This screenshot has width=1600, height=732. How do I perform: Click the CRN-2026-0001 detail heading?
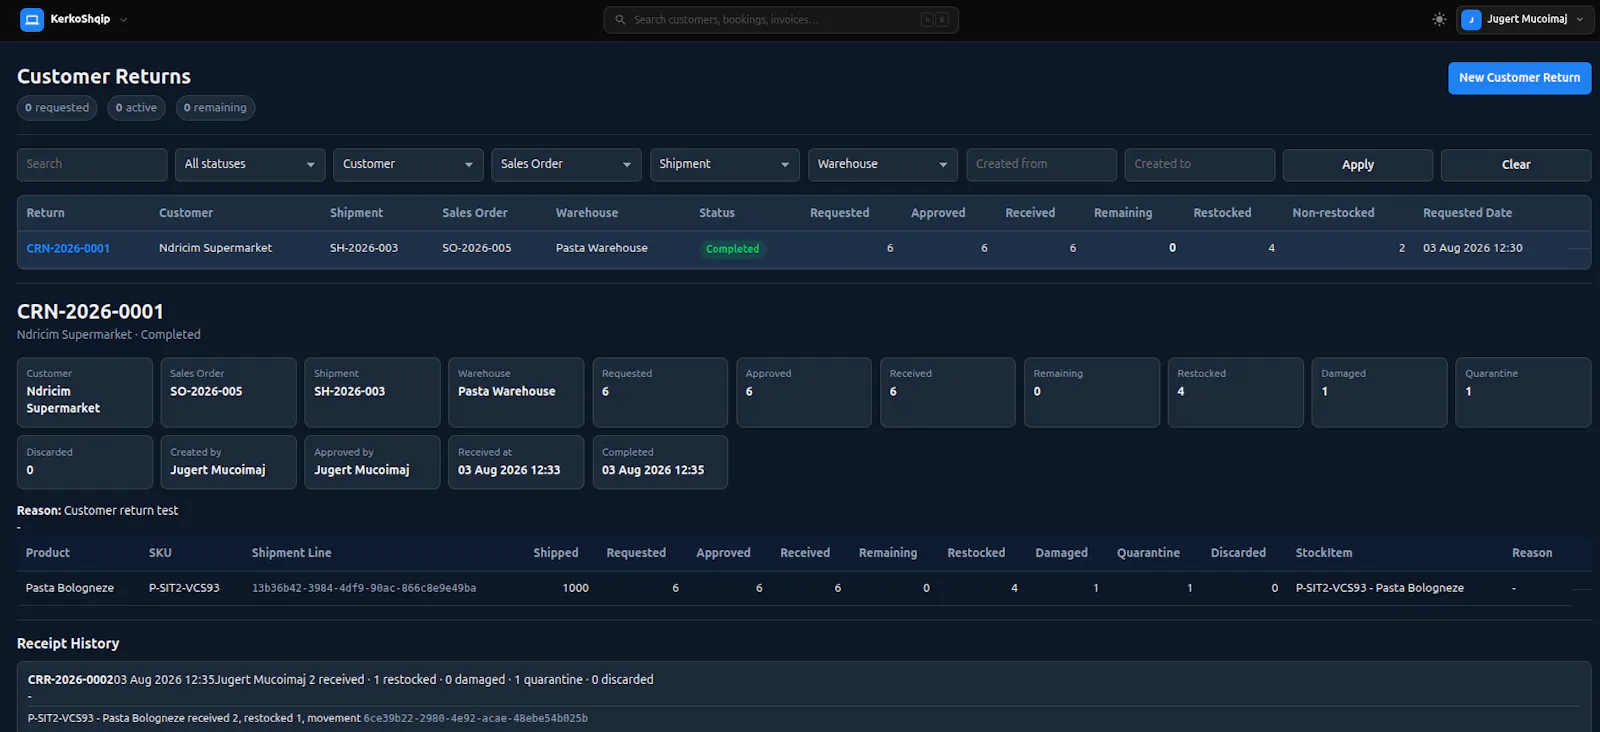pos(90,311)
